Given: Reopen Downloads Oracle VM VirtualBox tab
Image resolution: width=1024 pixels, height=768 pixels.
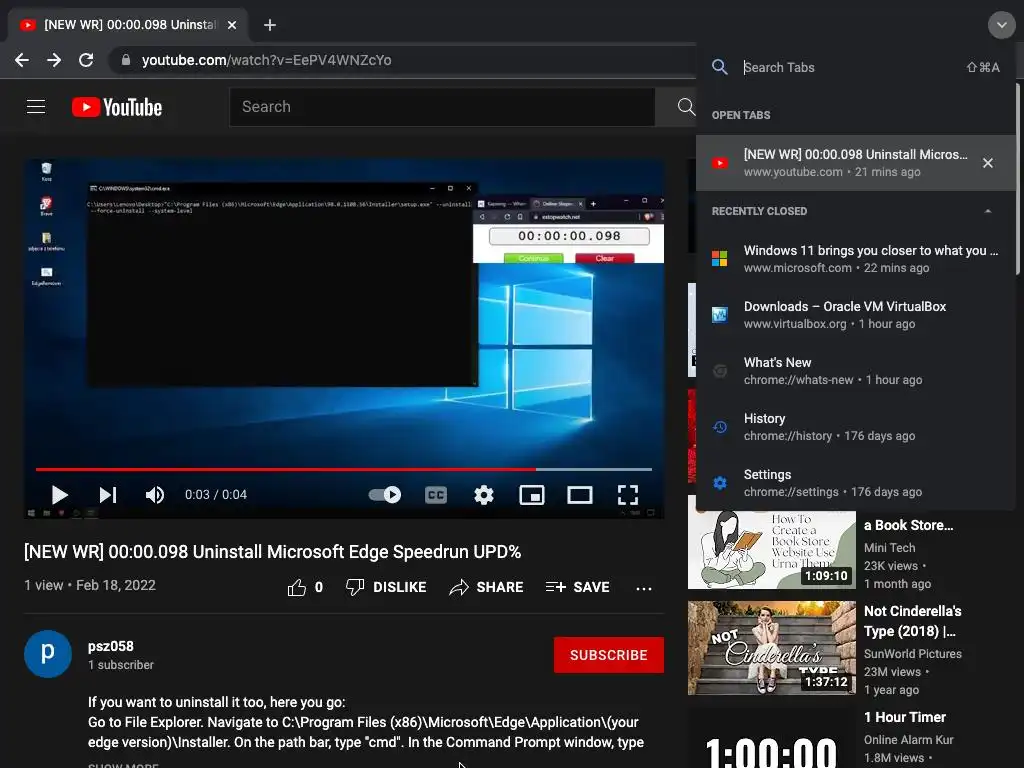Looking at the screenshot, I should [x=856, y=315].
